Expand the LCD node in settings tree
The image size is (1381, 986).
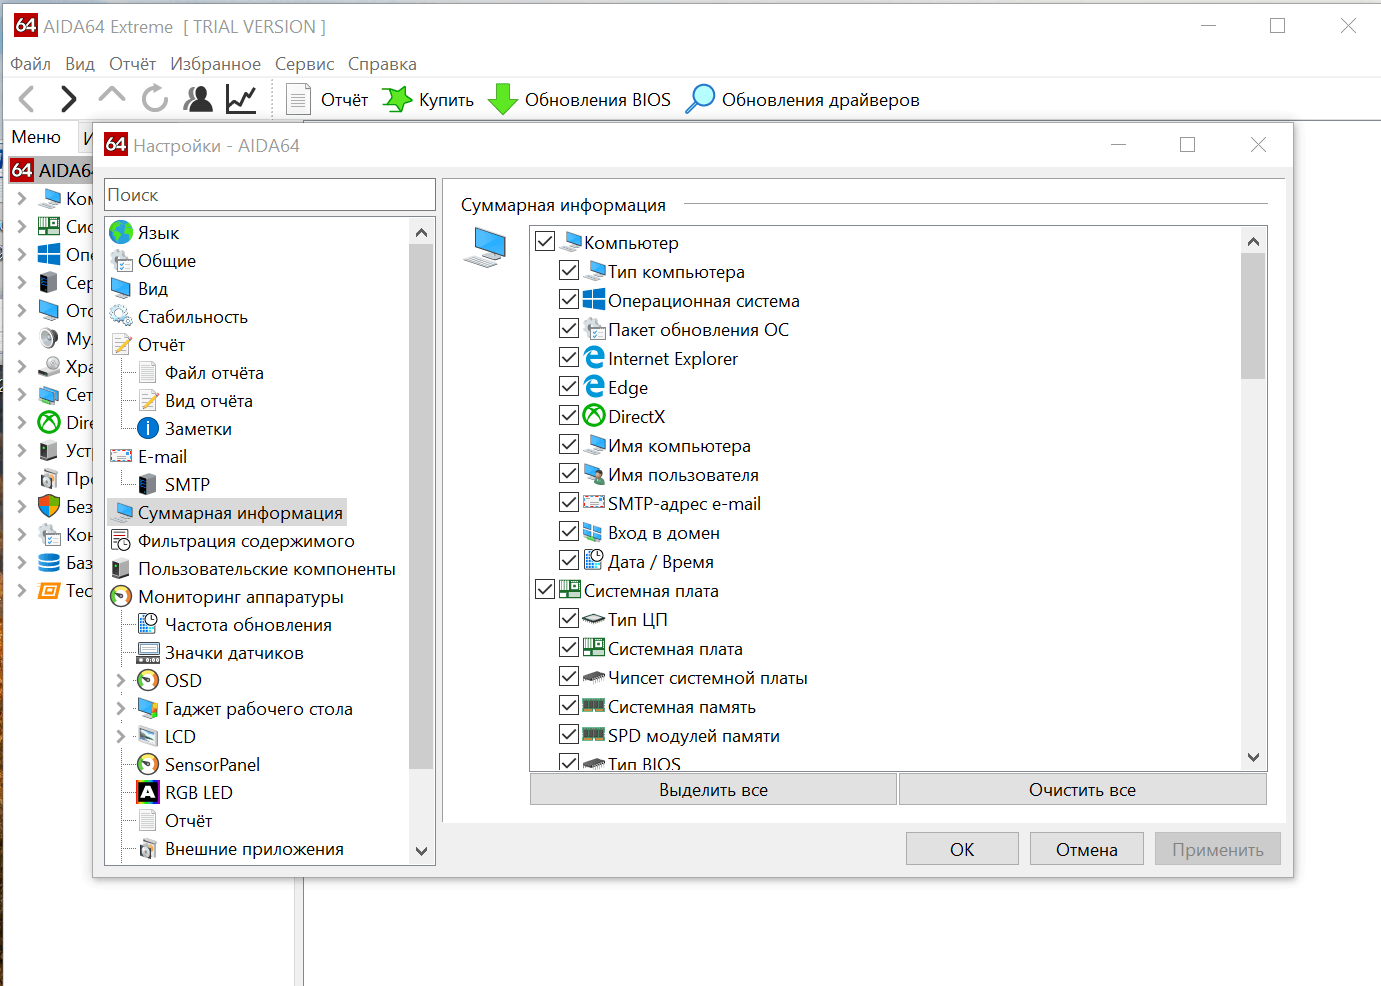[x=121, y=737]
